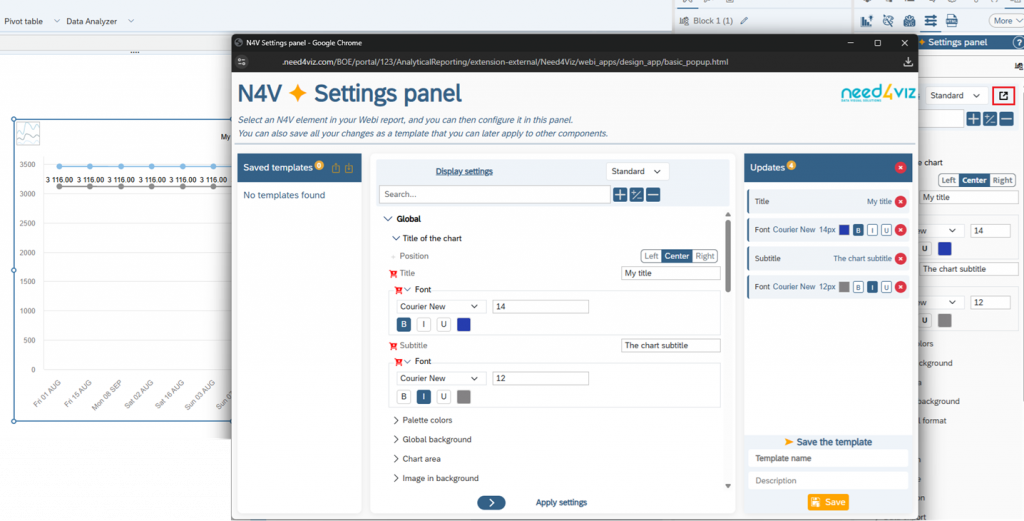Toggle italic for the subtitle font
Image resolution: width=1024 pixels, height=521 pixels.
click(x=424, y=396)
